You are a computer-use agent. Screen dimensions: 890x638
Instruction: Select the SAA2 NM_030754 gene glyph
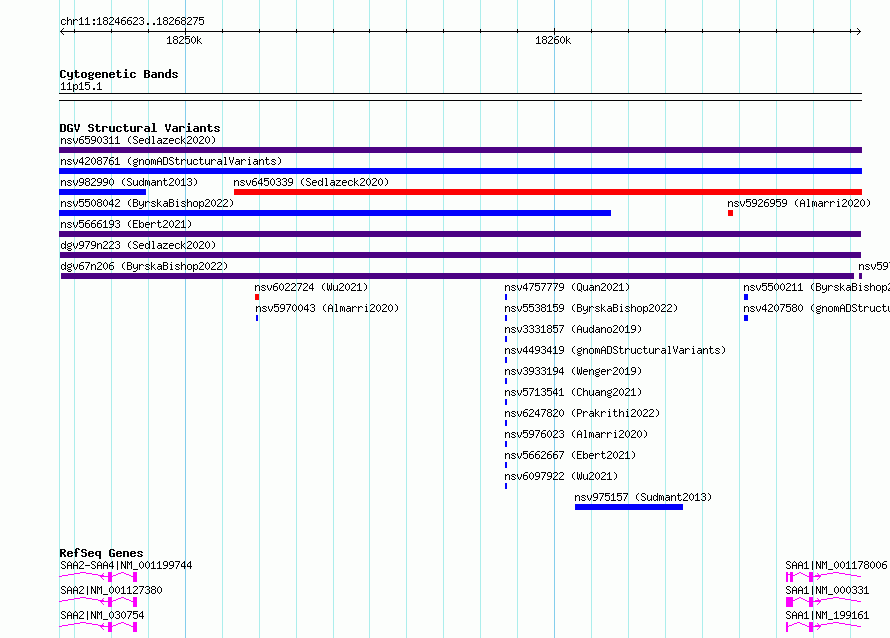tap(98, 627)
